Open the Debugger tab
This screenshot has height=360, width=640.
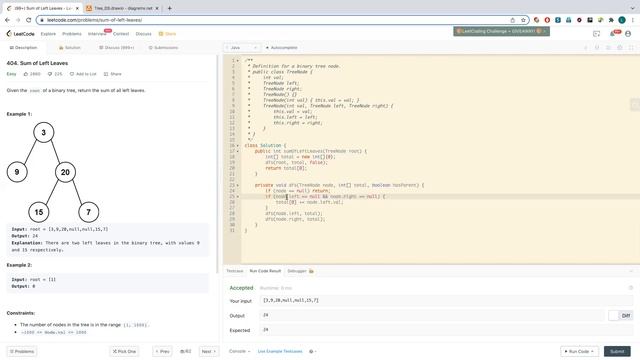tap(300, 271)
